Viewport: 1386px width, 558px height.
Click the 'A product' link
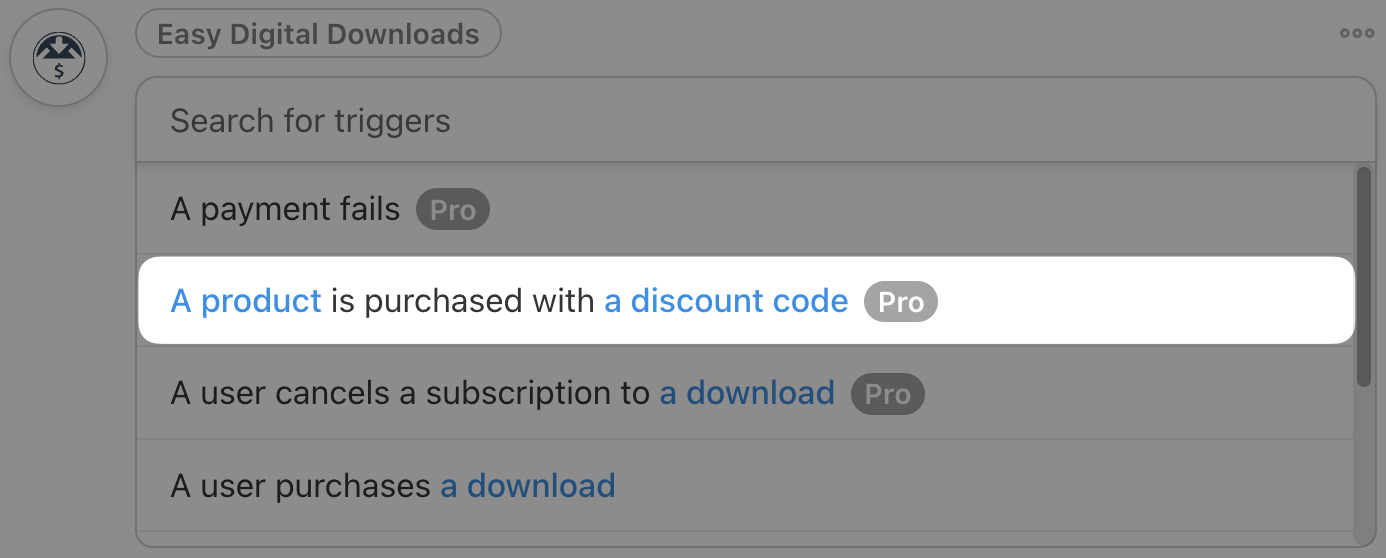point(246,301)
